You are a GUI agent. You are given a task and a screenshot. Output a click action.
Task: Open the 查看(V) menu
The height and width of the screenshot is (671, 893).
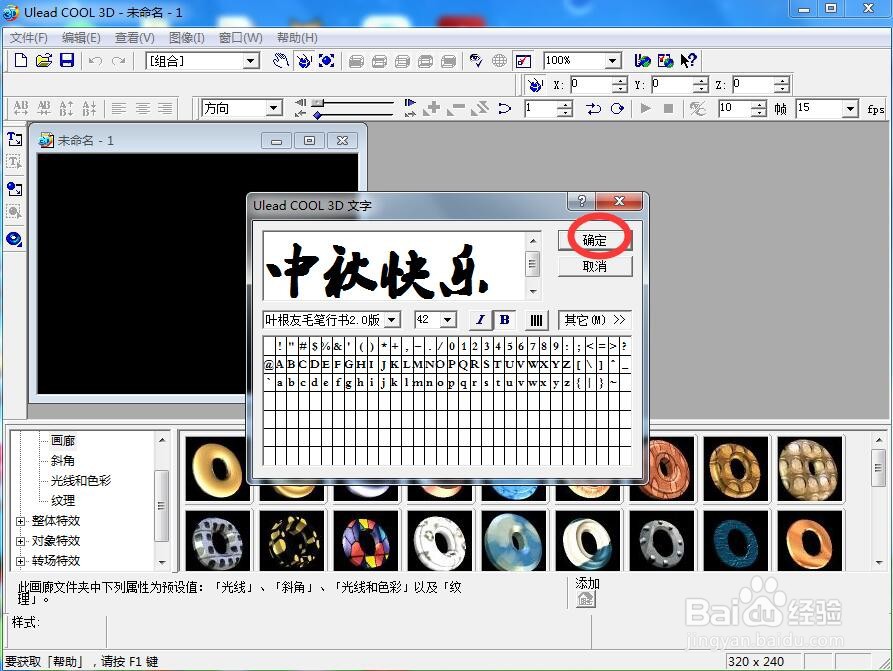(134, 38)
